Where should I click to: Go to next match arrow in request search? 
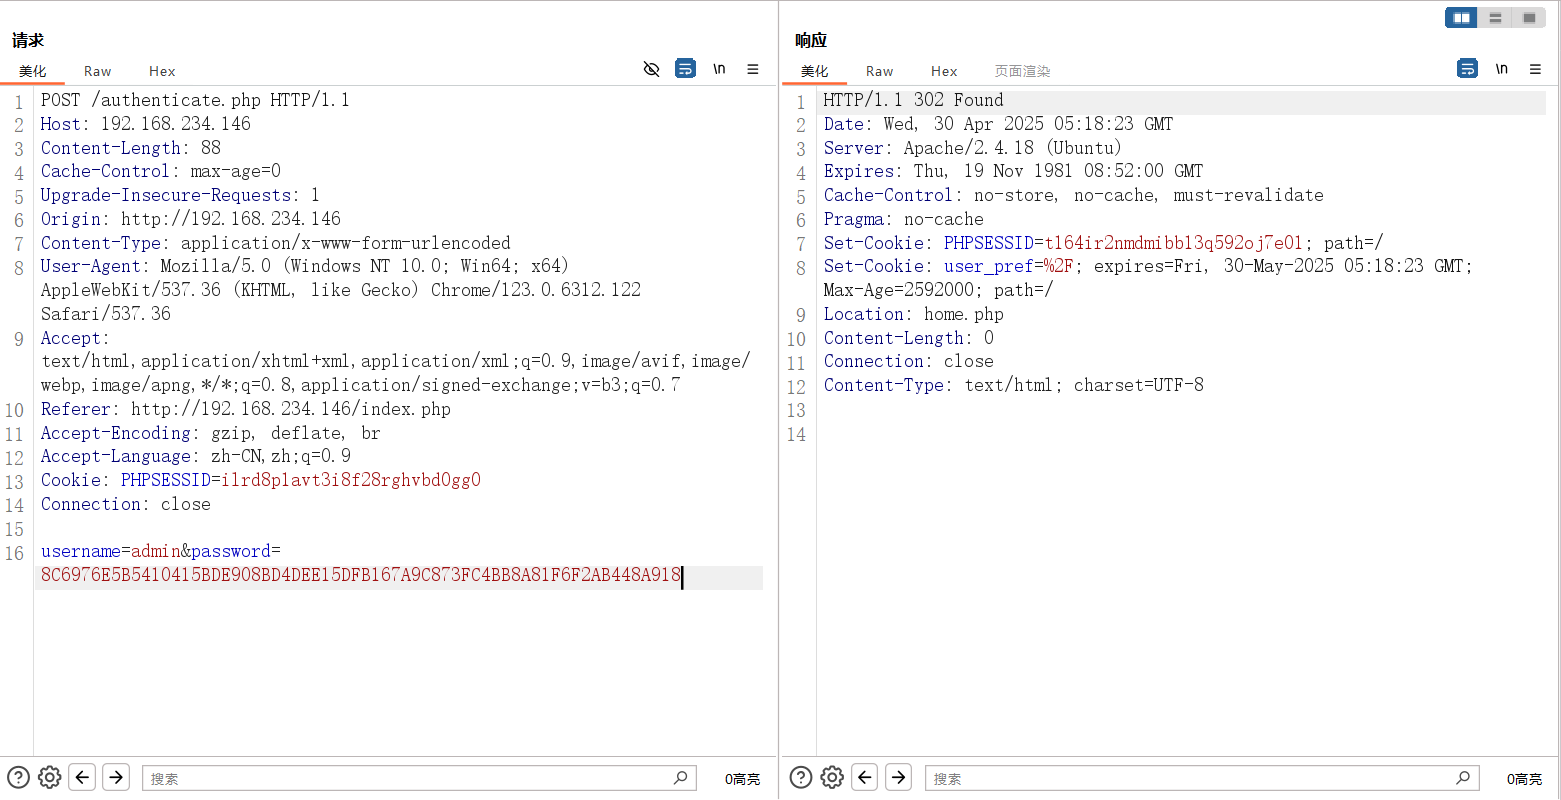click(x=116, y=777)
